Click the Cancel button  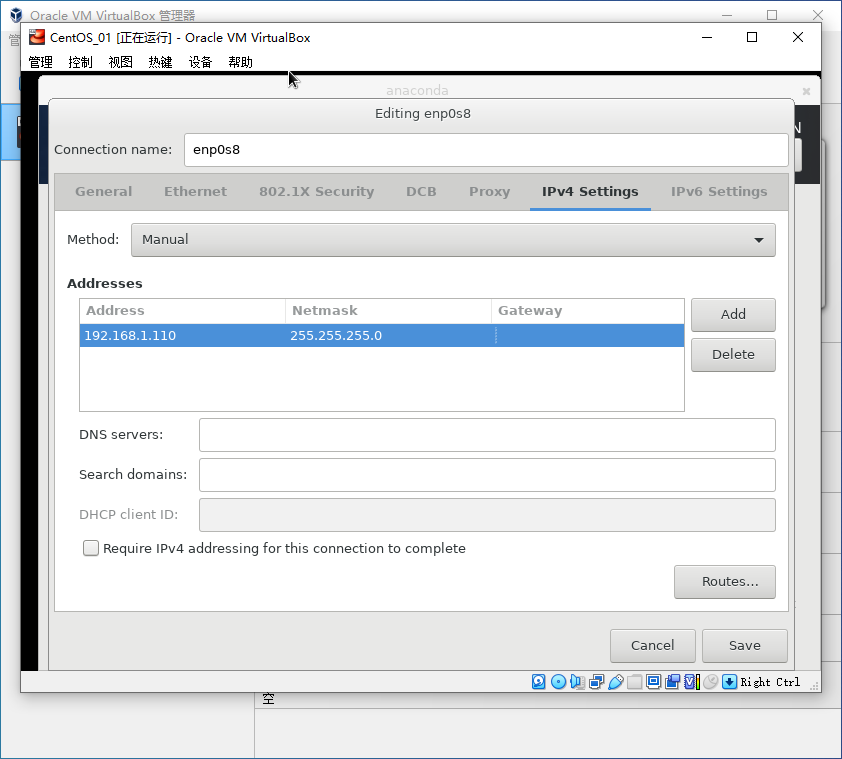652,645
